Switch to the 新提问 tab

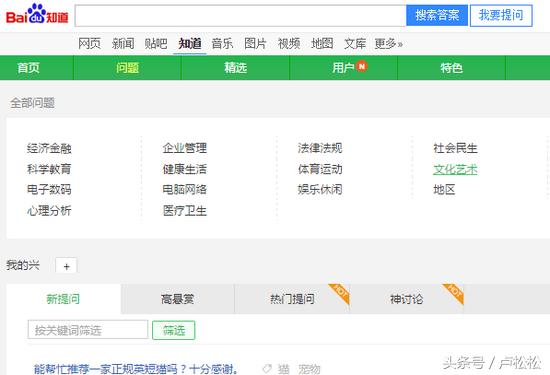coord(63,299)
